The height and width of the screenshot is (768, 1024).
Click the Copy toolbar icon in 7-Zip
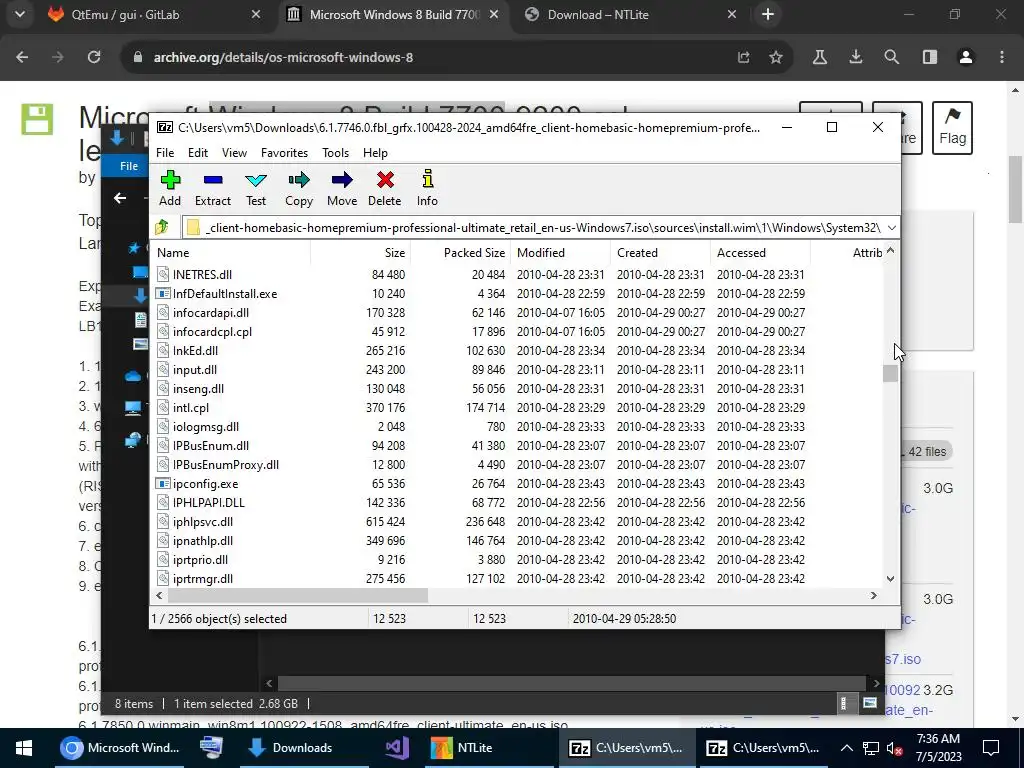(299, 188)
